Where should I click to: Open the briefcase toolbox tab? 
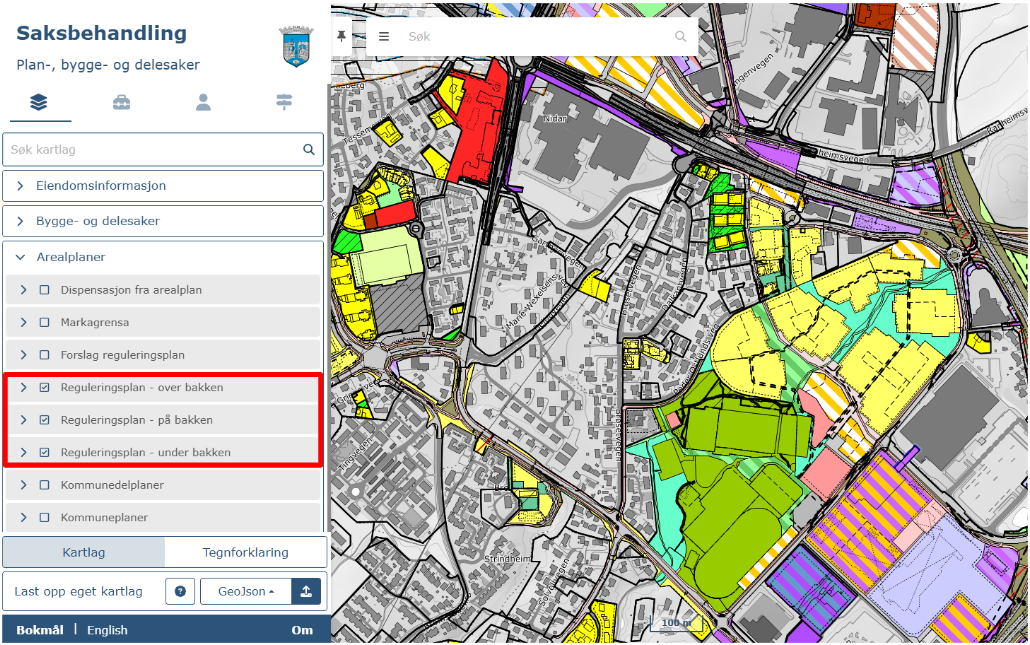(121, 102)
